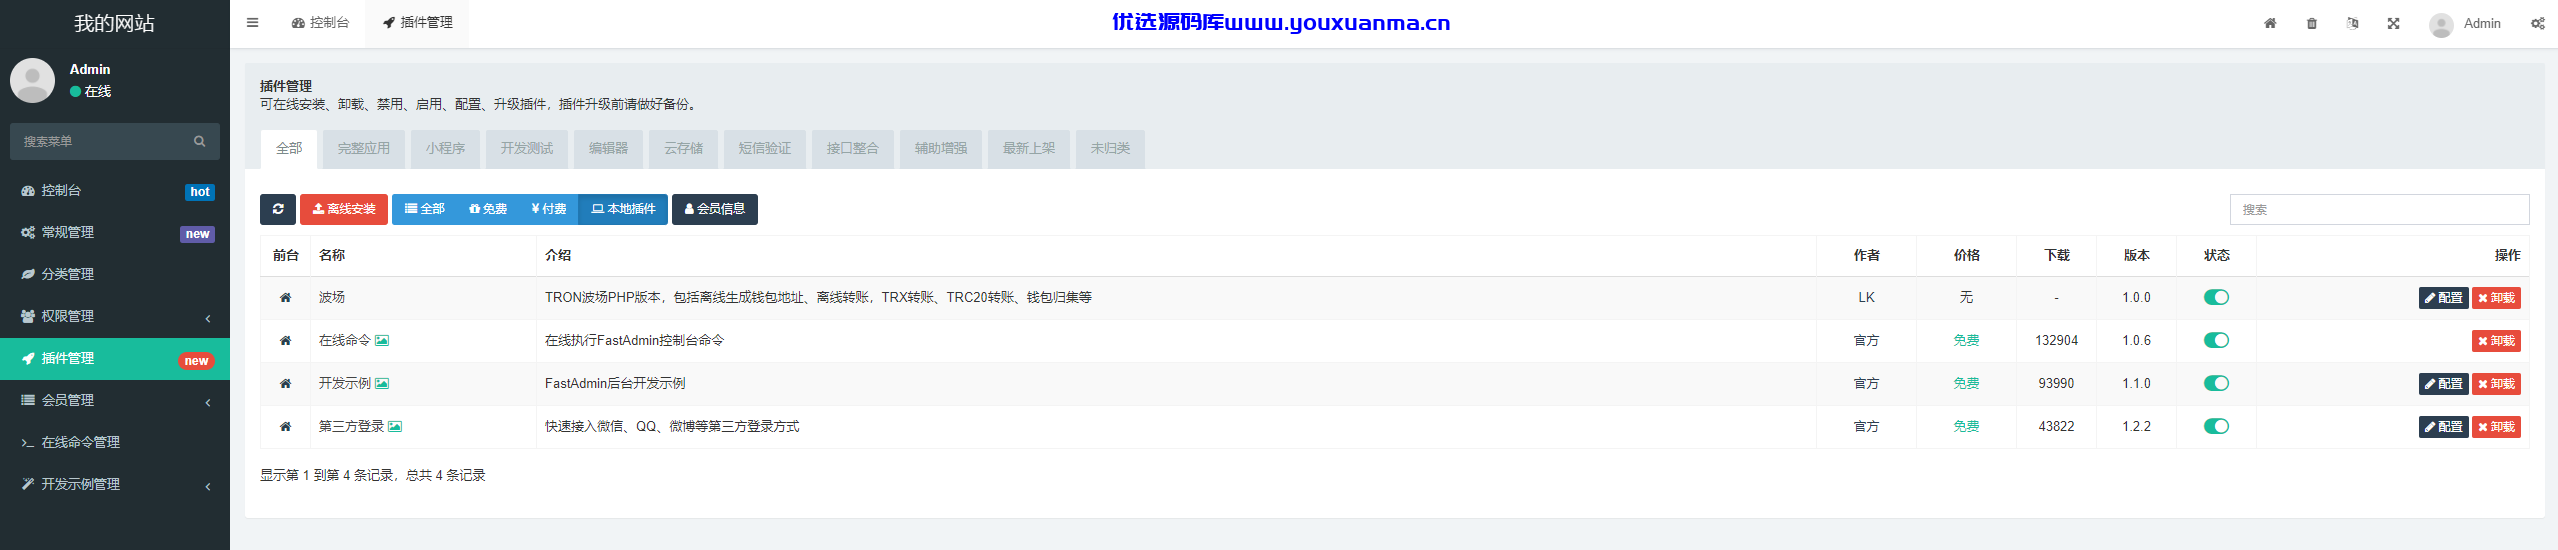2558x550 pixels.
Task: Switch to the 控制台 top tab
Action: click(x=320, y=23)
